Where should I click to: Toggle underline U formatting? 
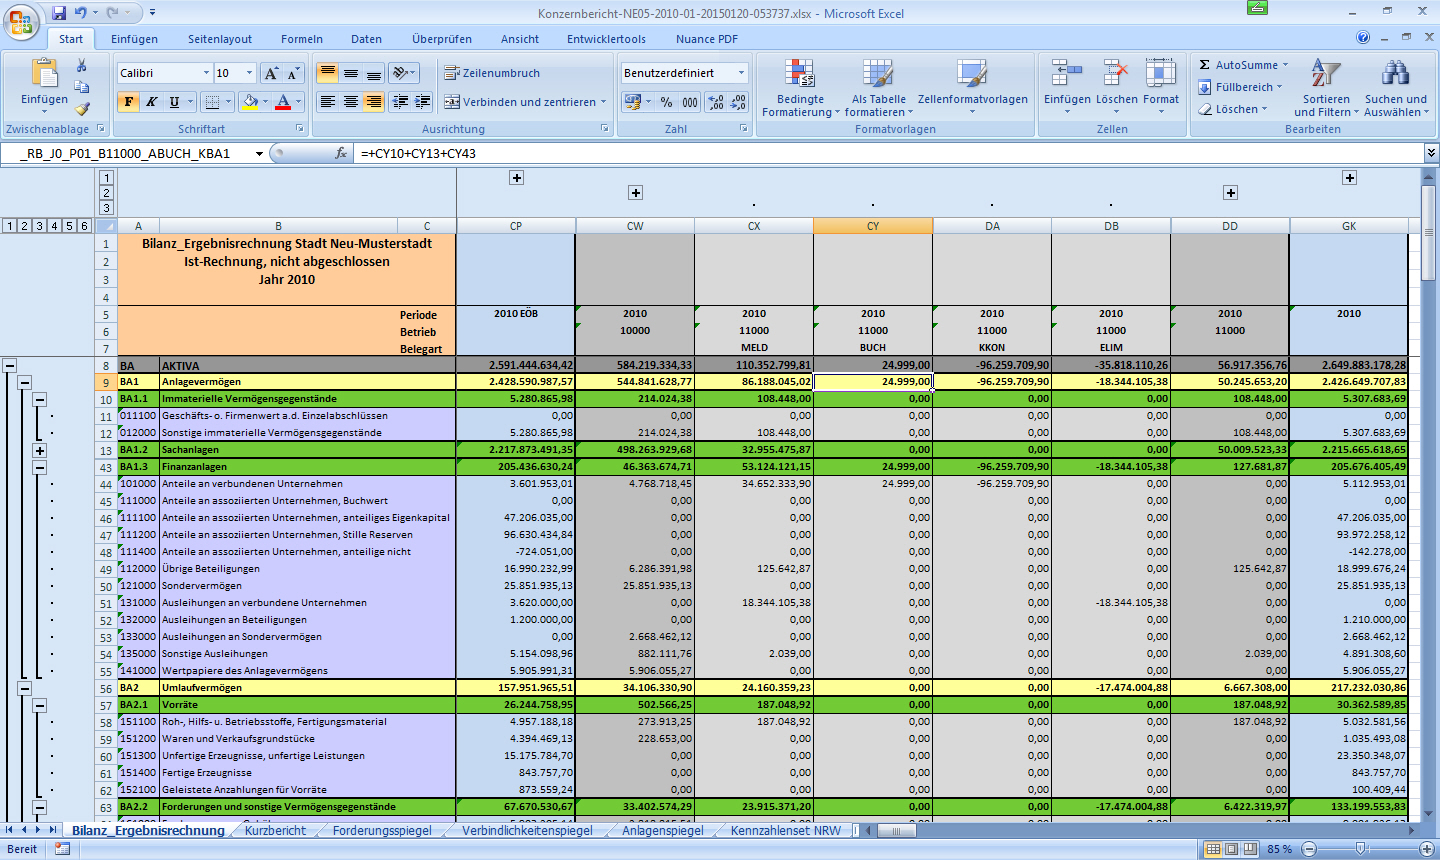(175, 102)
